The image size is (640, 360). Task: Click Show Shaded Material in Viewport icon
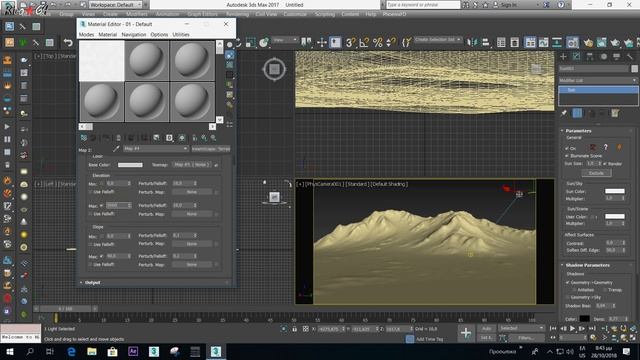pos(182,138)
